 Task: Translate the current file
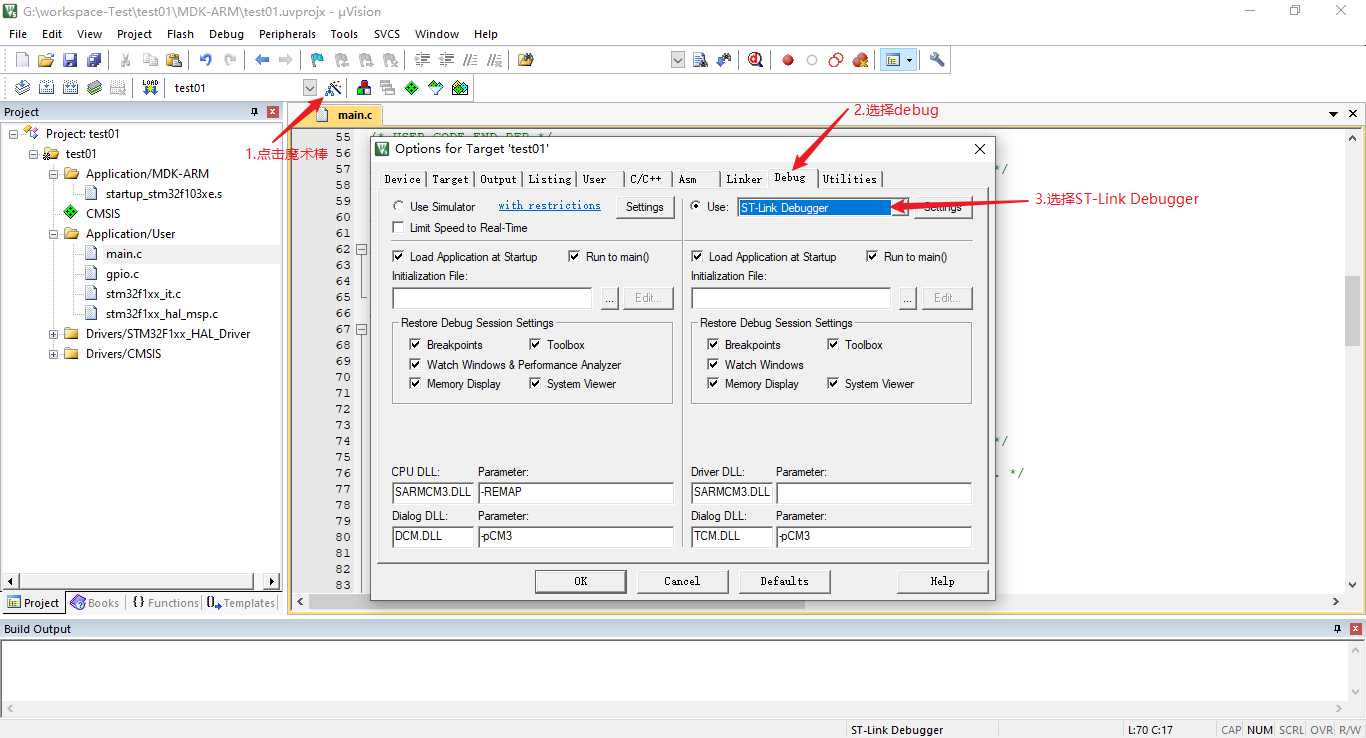pyautogui.click(x=22, y=88)
